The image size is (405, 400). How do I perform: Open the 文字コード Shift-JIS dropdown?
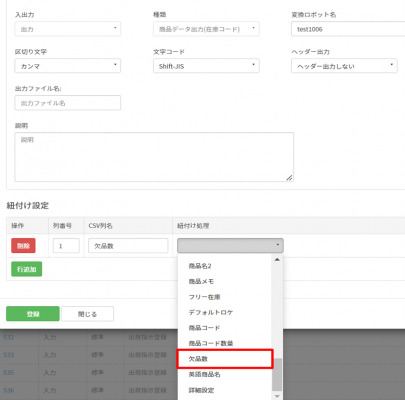pyautogui.click(x=206, y=66)
